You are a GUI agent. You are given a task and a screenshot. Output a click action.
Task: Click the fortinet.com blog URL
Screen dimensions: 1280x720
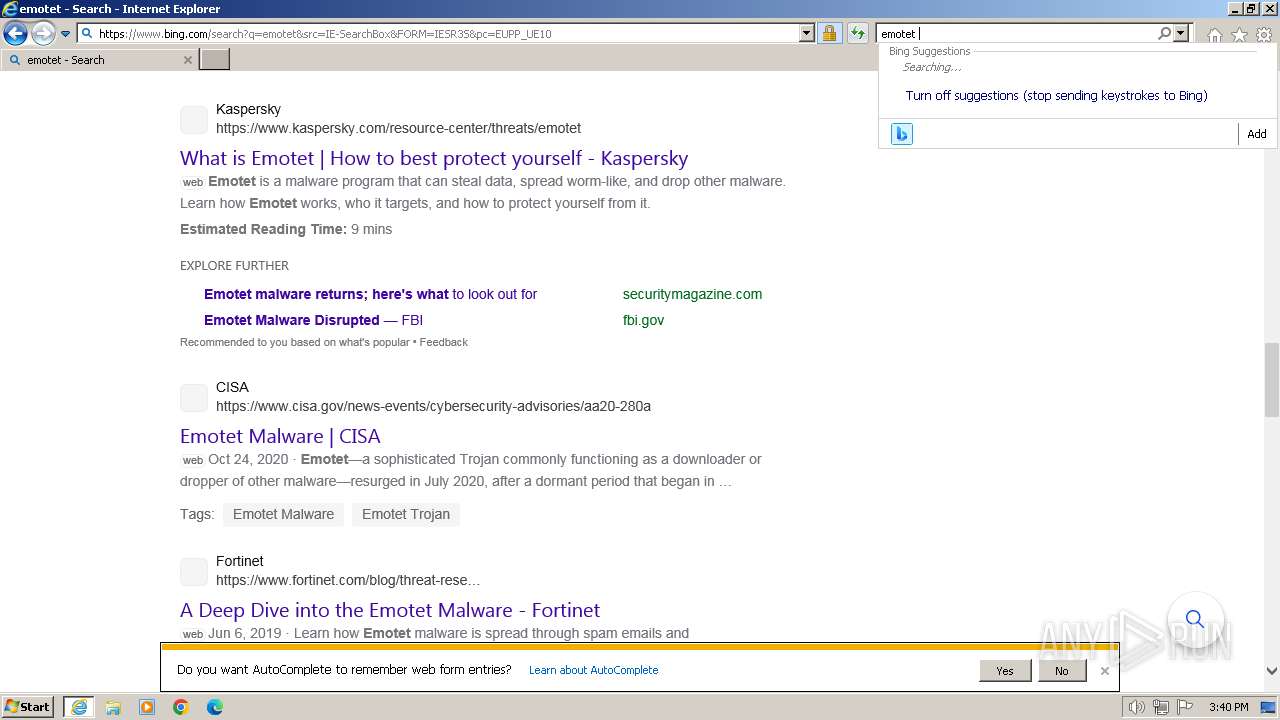(348, 580)
